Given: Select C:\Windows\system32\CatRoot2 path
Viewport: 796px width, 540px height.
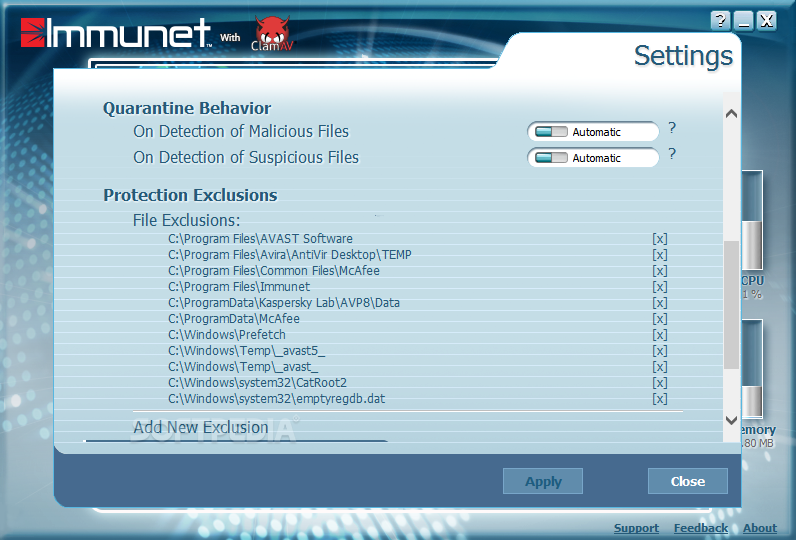Looking at the screenshot, I should tap(257, 383).
